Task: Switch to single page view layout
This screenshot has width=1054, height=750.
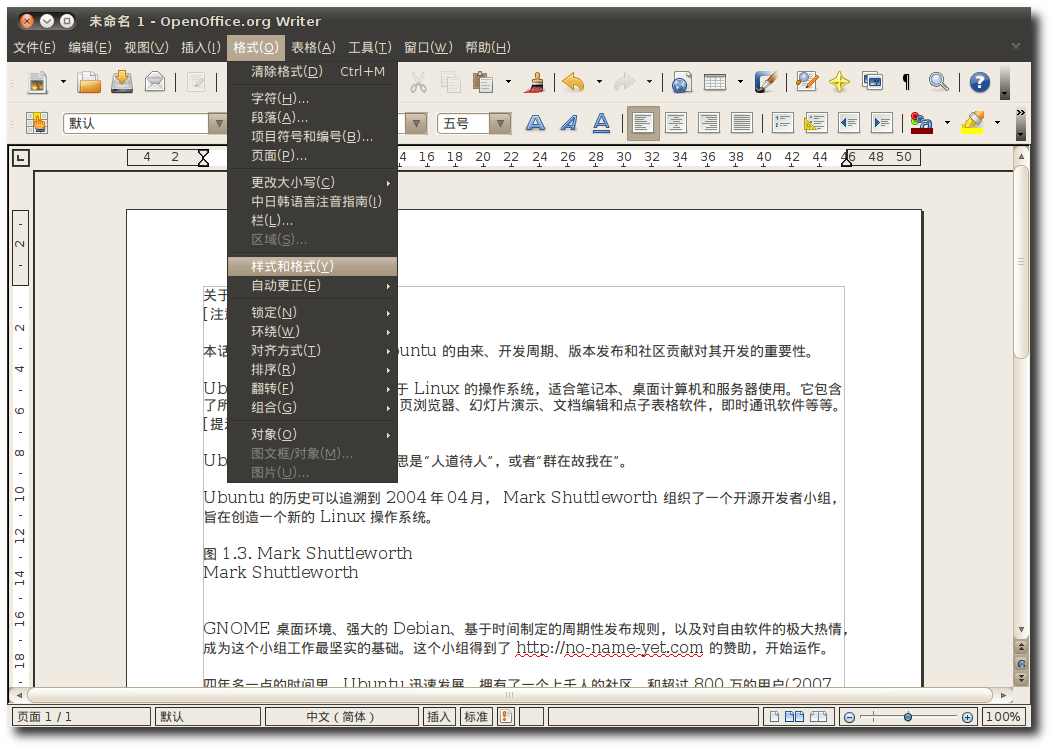Action: coord(774,717)
